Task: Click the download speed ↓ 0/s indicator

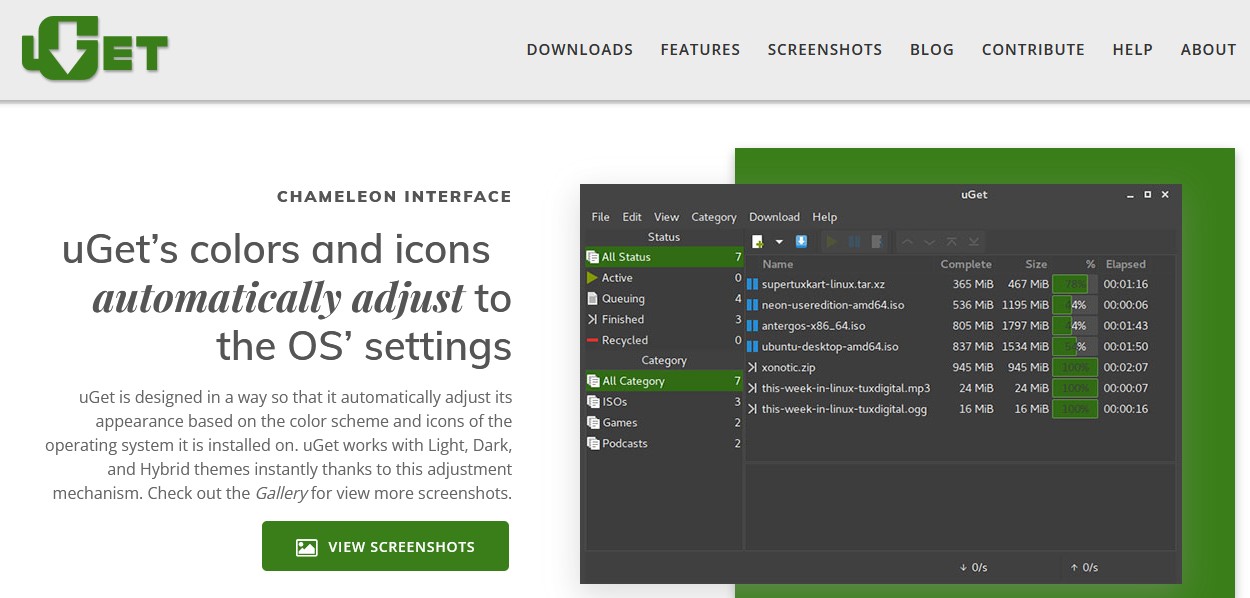Action: click(973, 567)
